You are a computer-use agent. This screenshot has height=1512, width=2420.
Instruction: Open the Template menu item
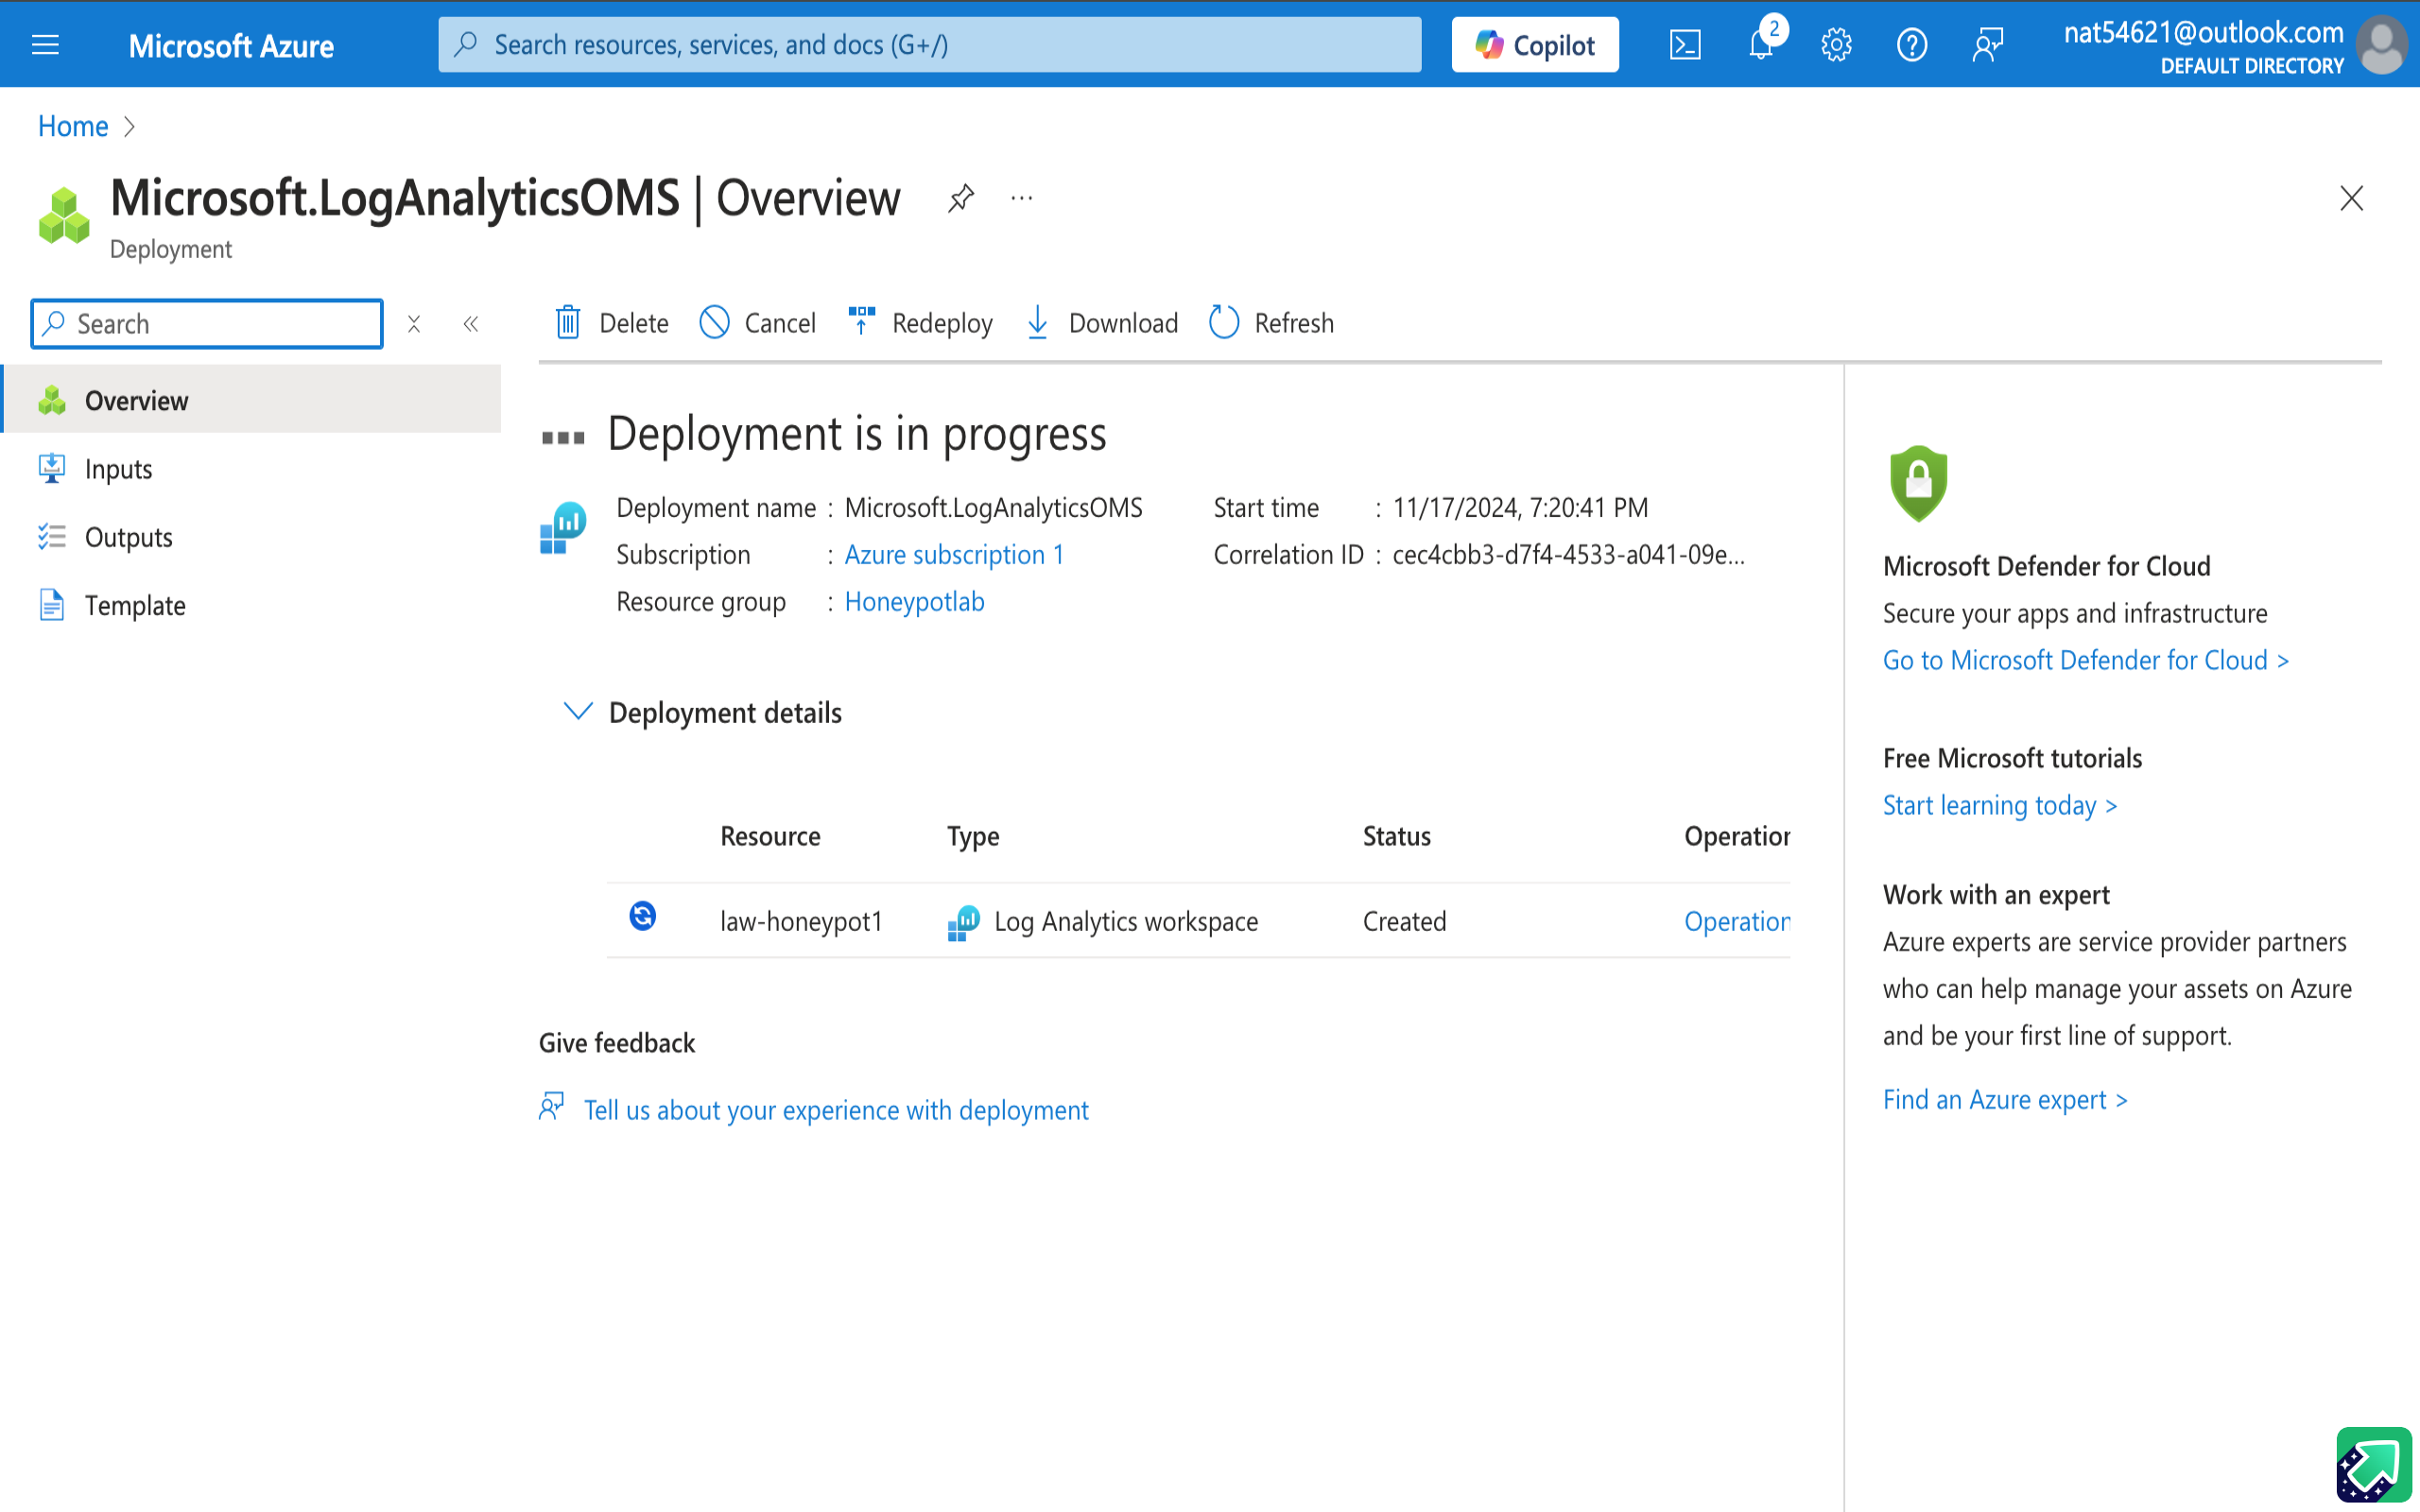[x=135, y=605]
